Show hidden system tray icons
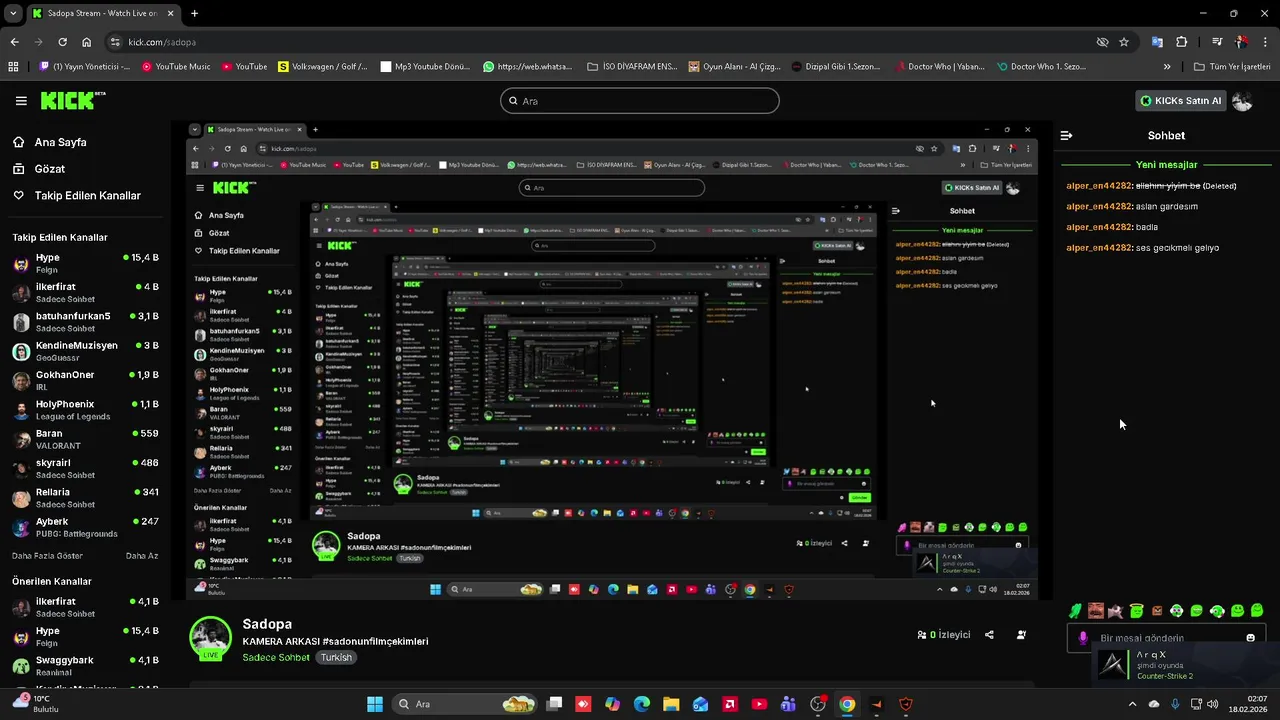The width and height of the screenshot is (1280, 720). pos(1132,704)
